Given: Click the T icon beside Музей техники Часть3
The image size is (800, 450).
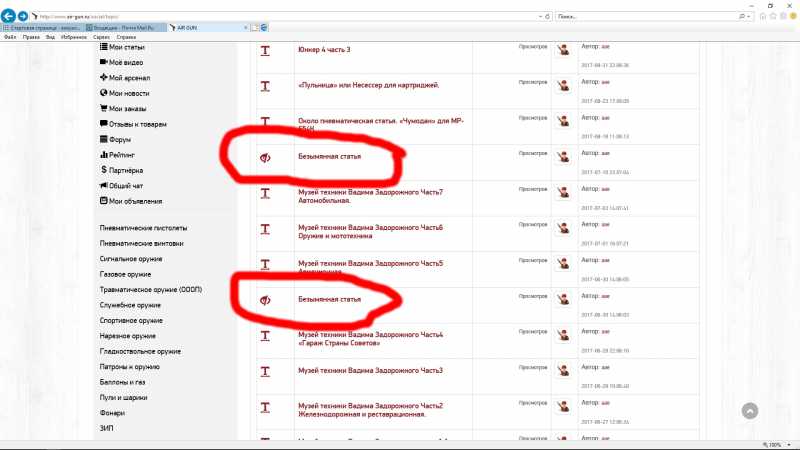Looking at the screenshot, I should click(x=265, y=371).
